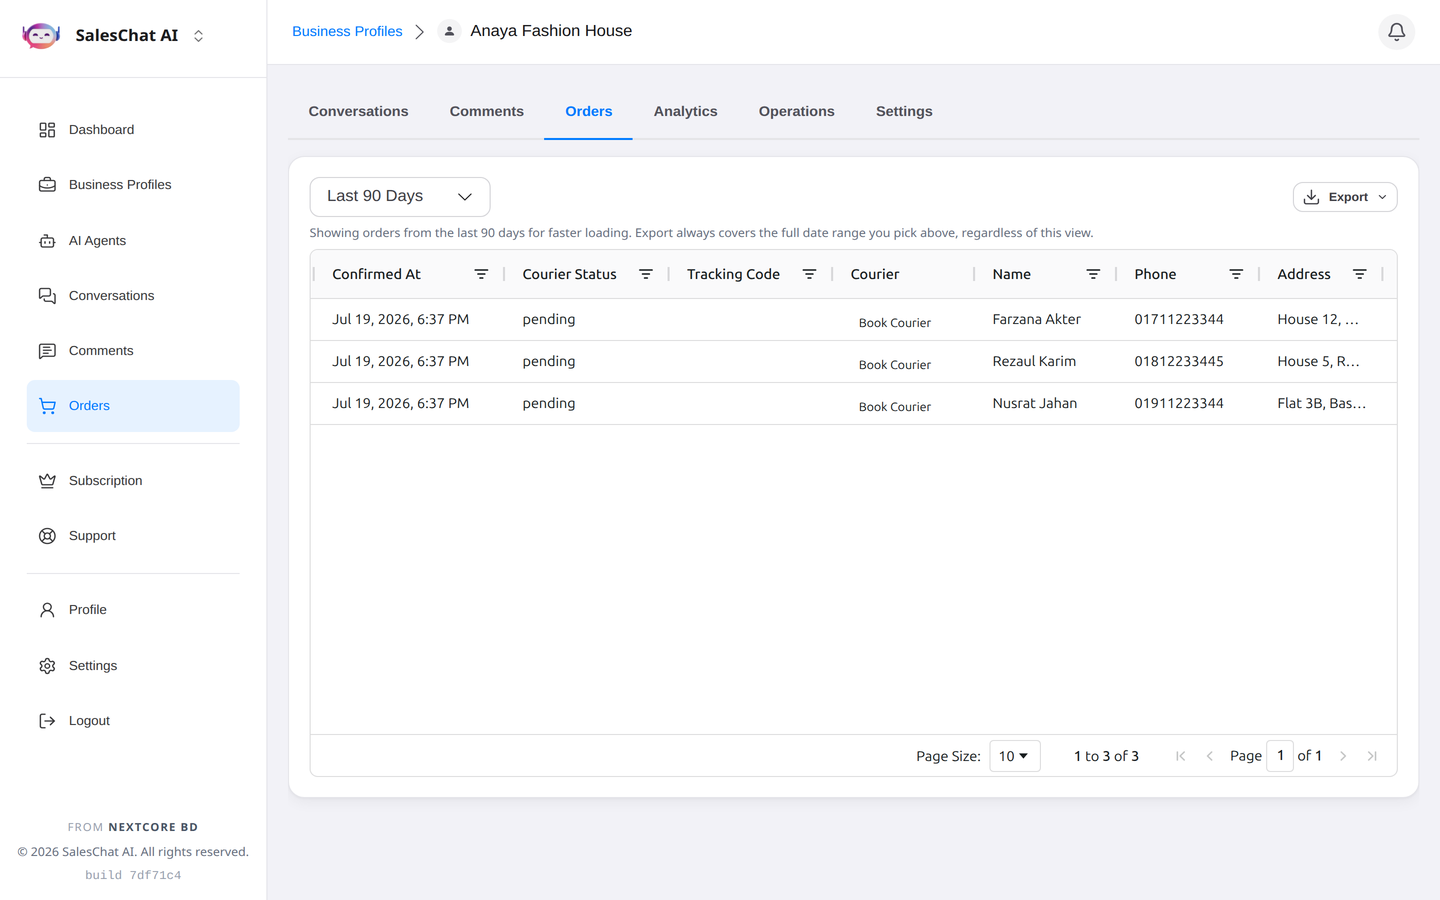Click the Export download icon
Image resolution: width=1440 pixels, height=900 pixels.
[x=1311, y=197]
